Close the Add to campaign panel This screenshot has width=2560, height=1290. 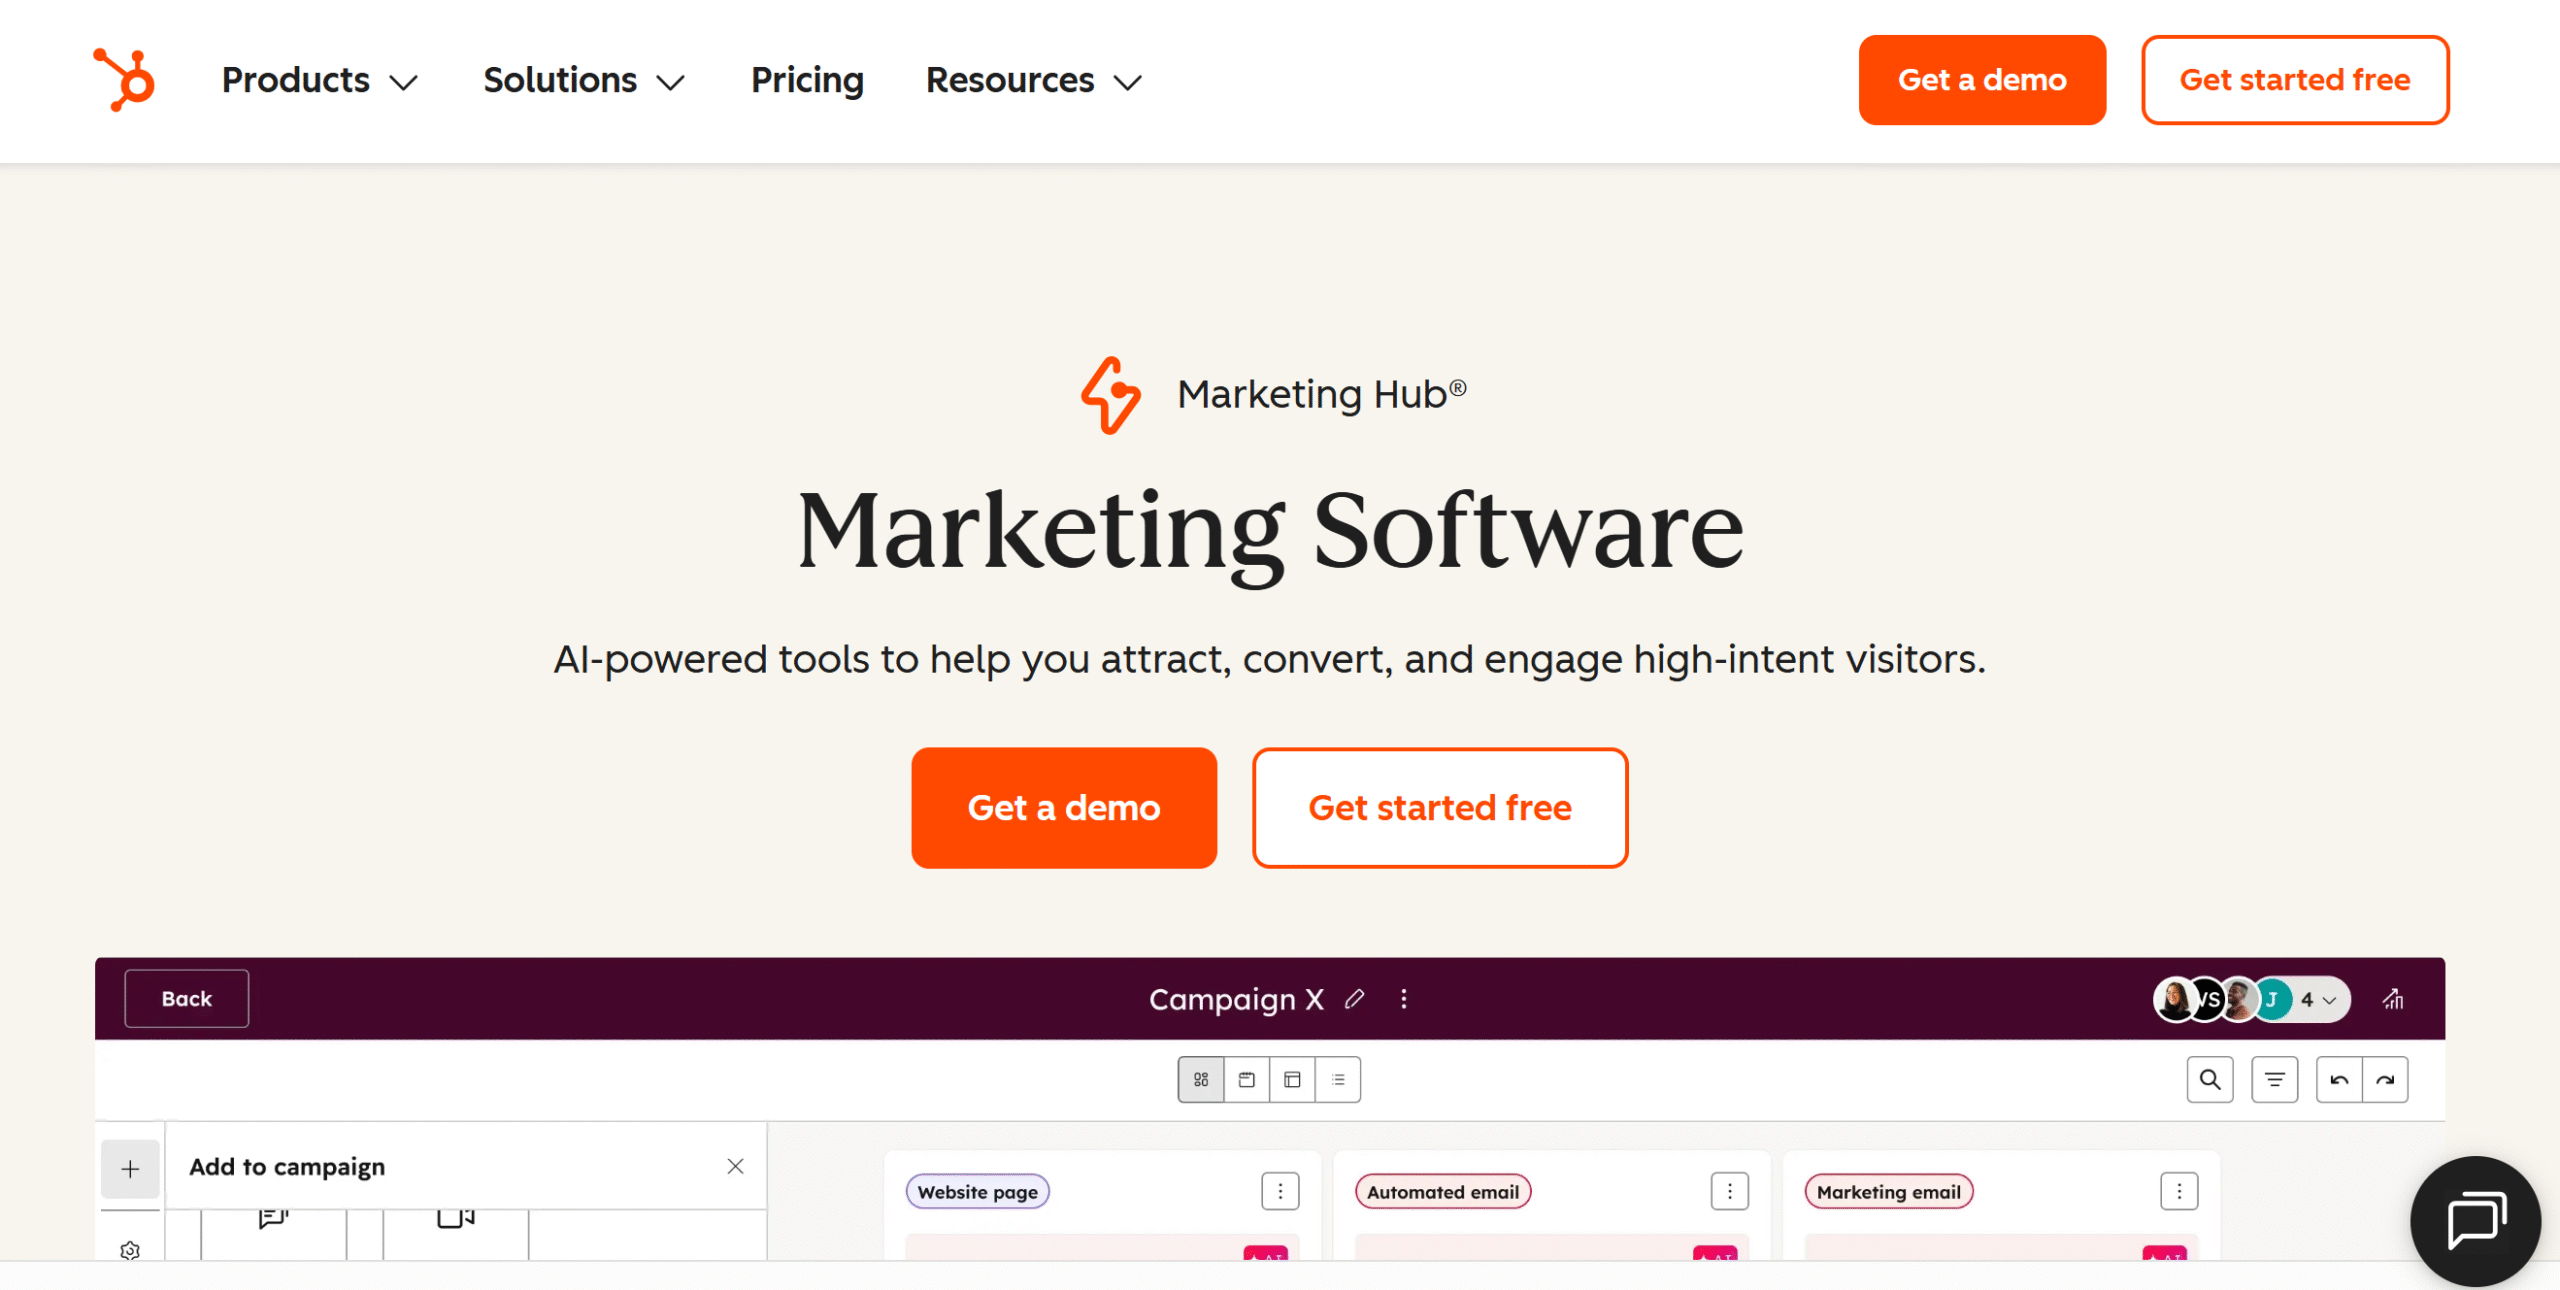tap(735, 1166)
